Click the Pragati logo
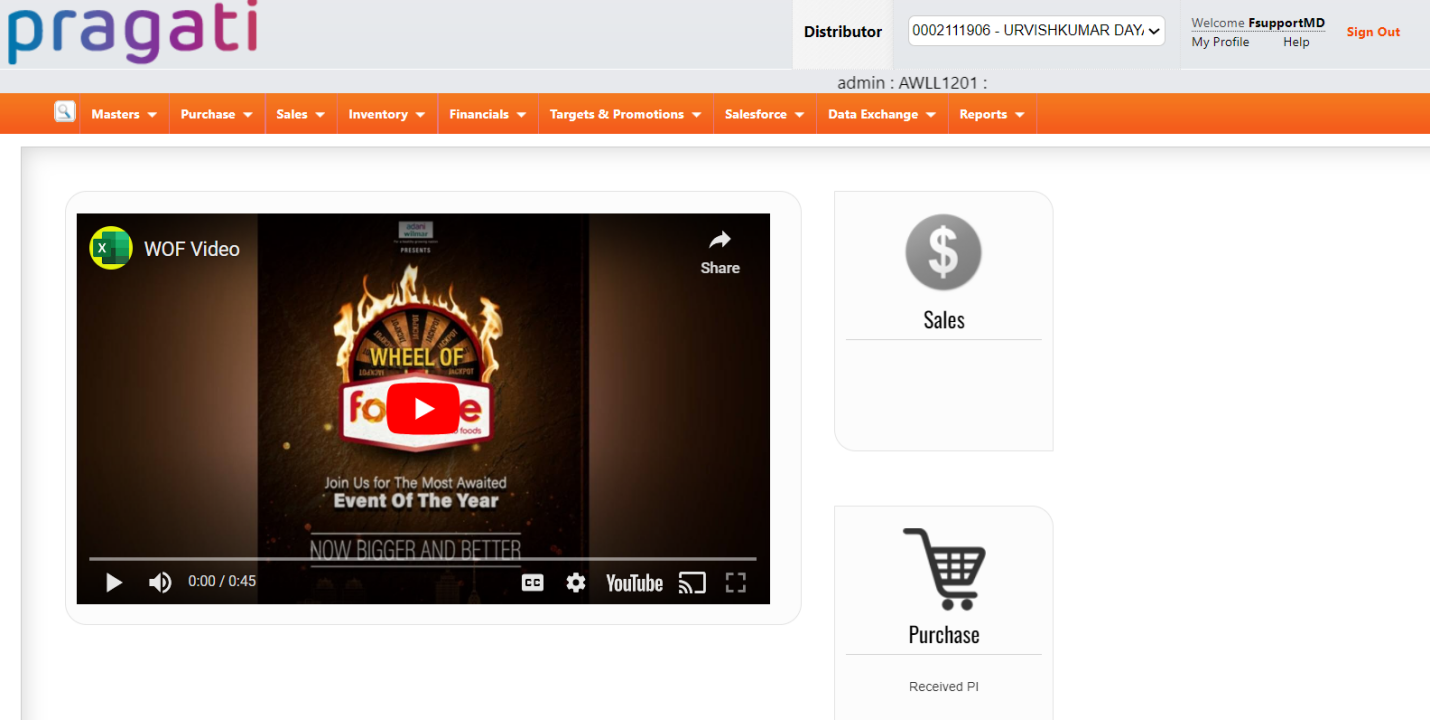The image size is (1430, 720). (133, 32)
